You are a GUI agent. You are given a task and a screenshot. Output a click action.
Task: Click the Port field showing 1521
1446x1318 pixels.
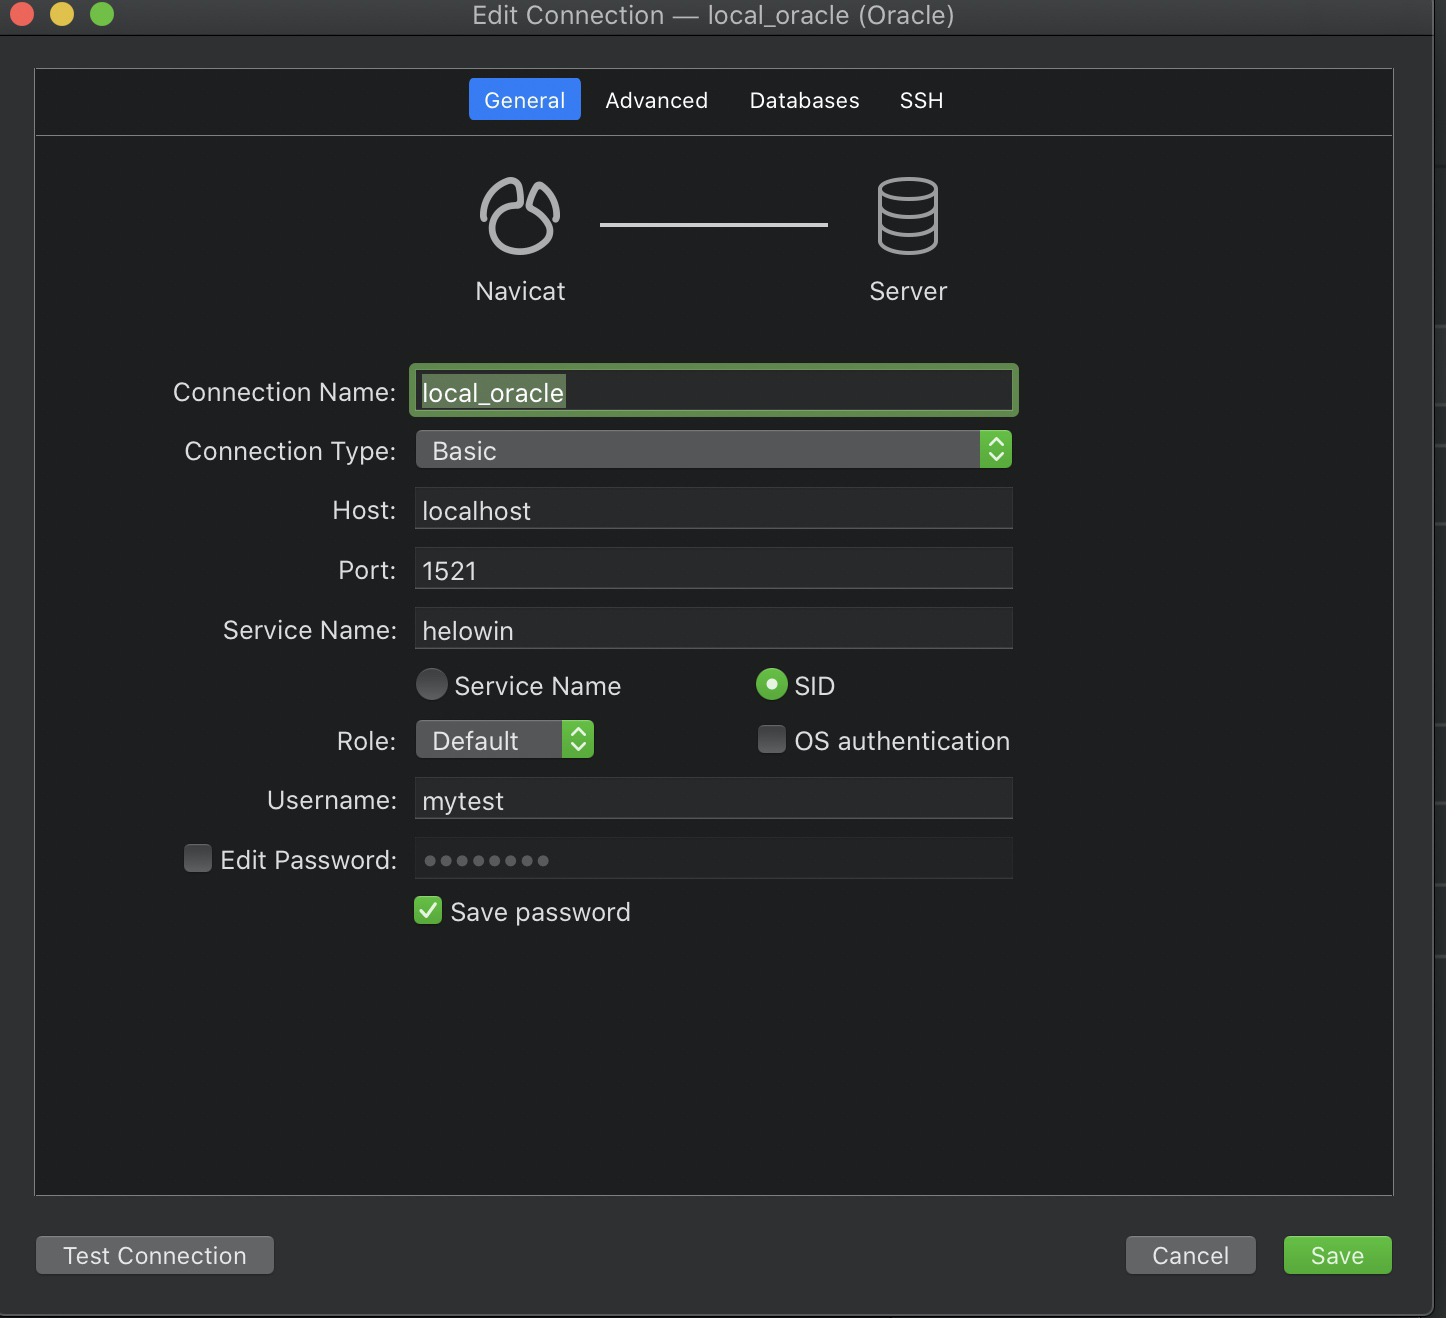click(x=714, y=569)
